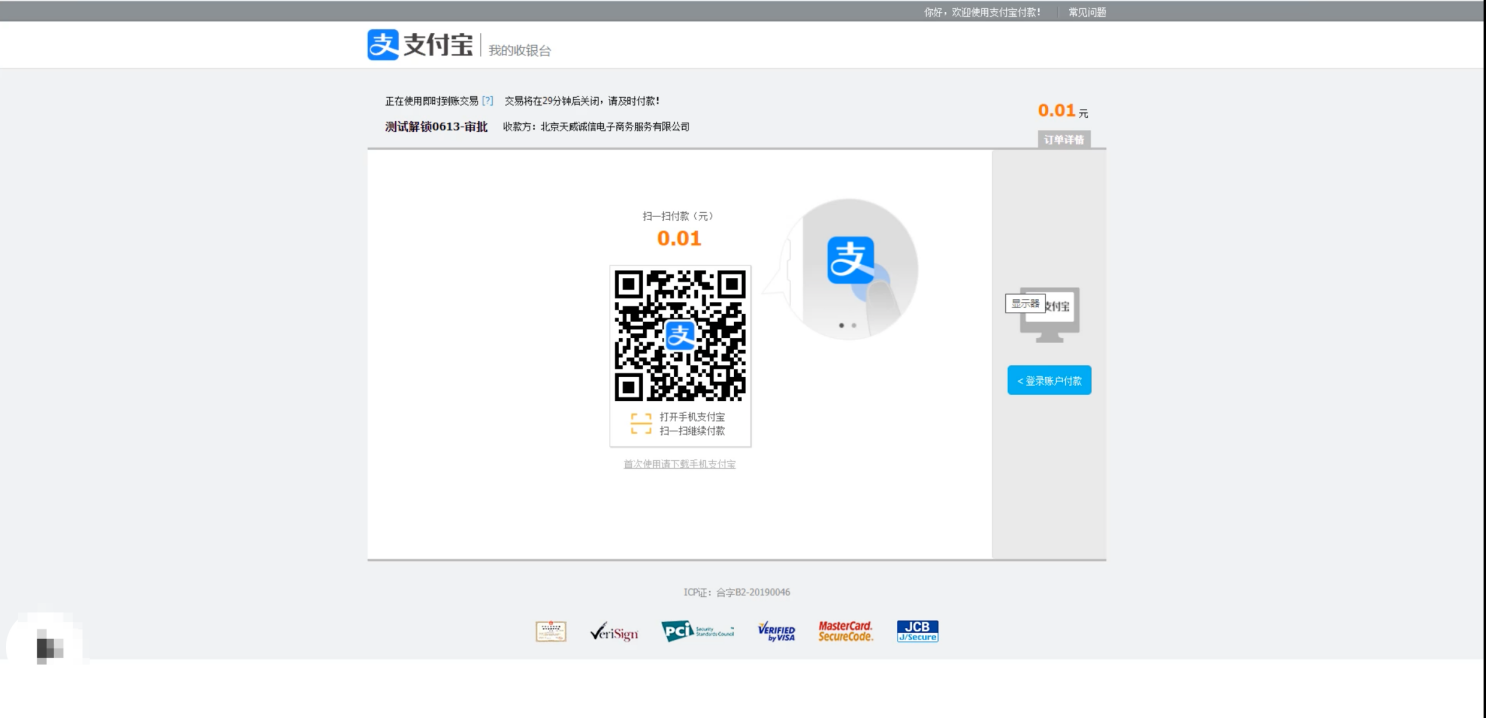Open the 首次使用请下载手机支付宝 link
Screen dimensions: 1486x718
point(680,464)
